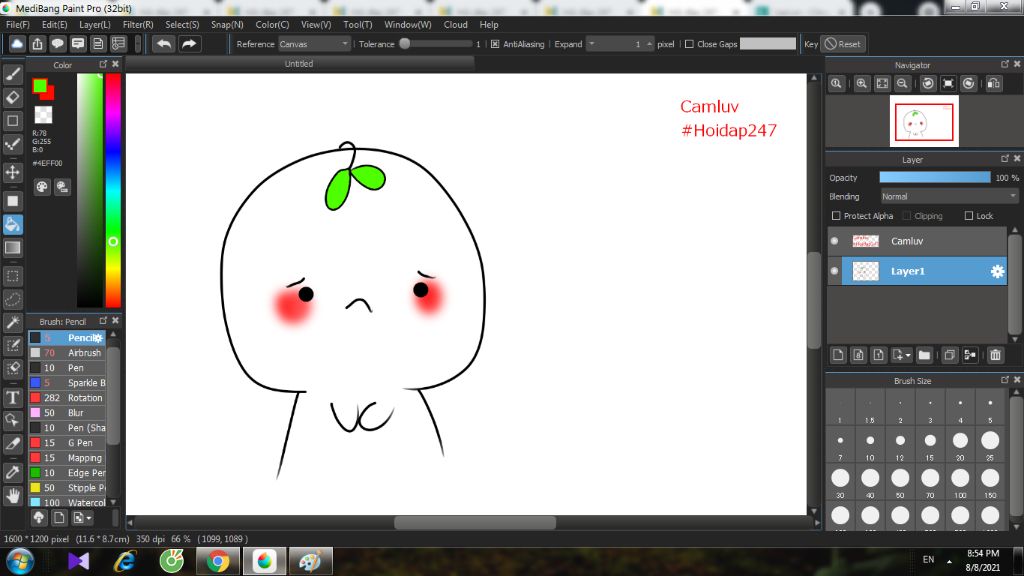The image size is (1024, 576).
Task: Undock the Brush Size panel with the pop-out icon
Action: pyautogui.click(x=1005, y=379)
